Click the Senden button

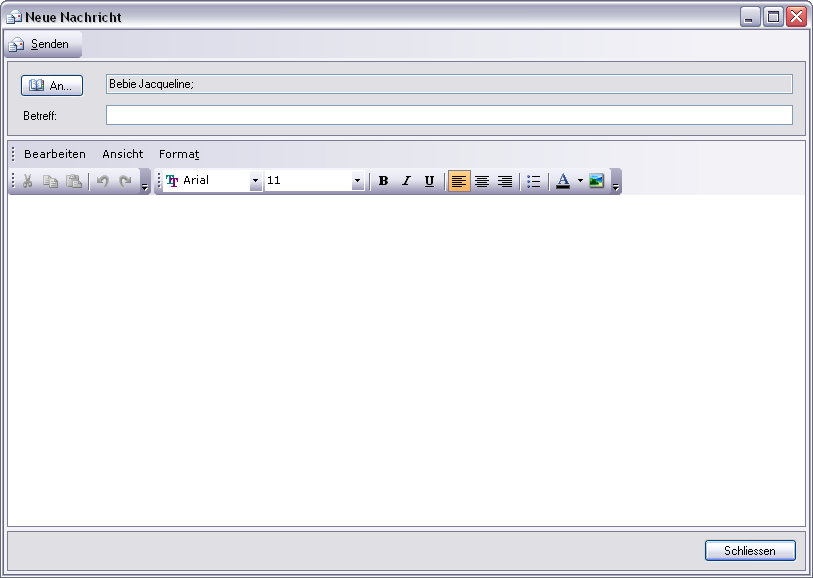tap(43, 45)
